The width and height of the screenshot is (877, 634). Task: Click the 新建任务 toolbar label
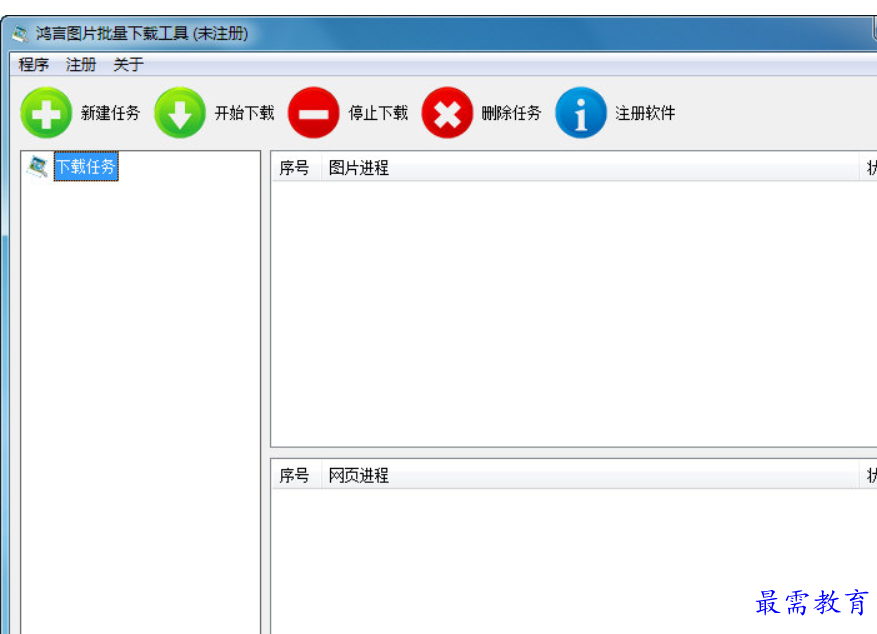(108, 113)
